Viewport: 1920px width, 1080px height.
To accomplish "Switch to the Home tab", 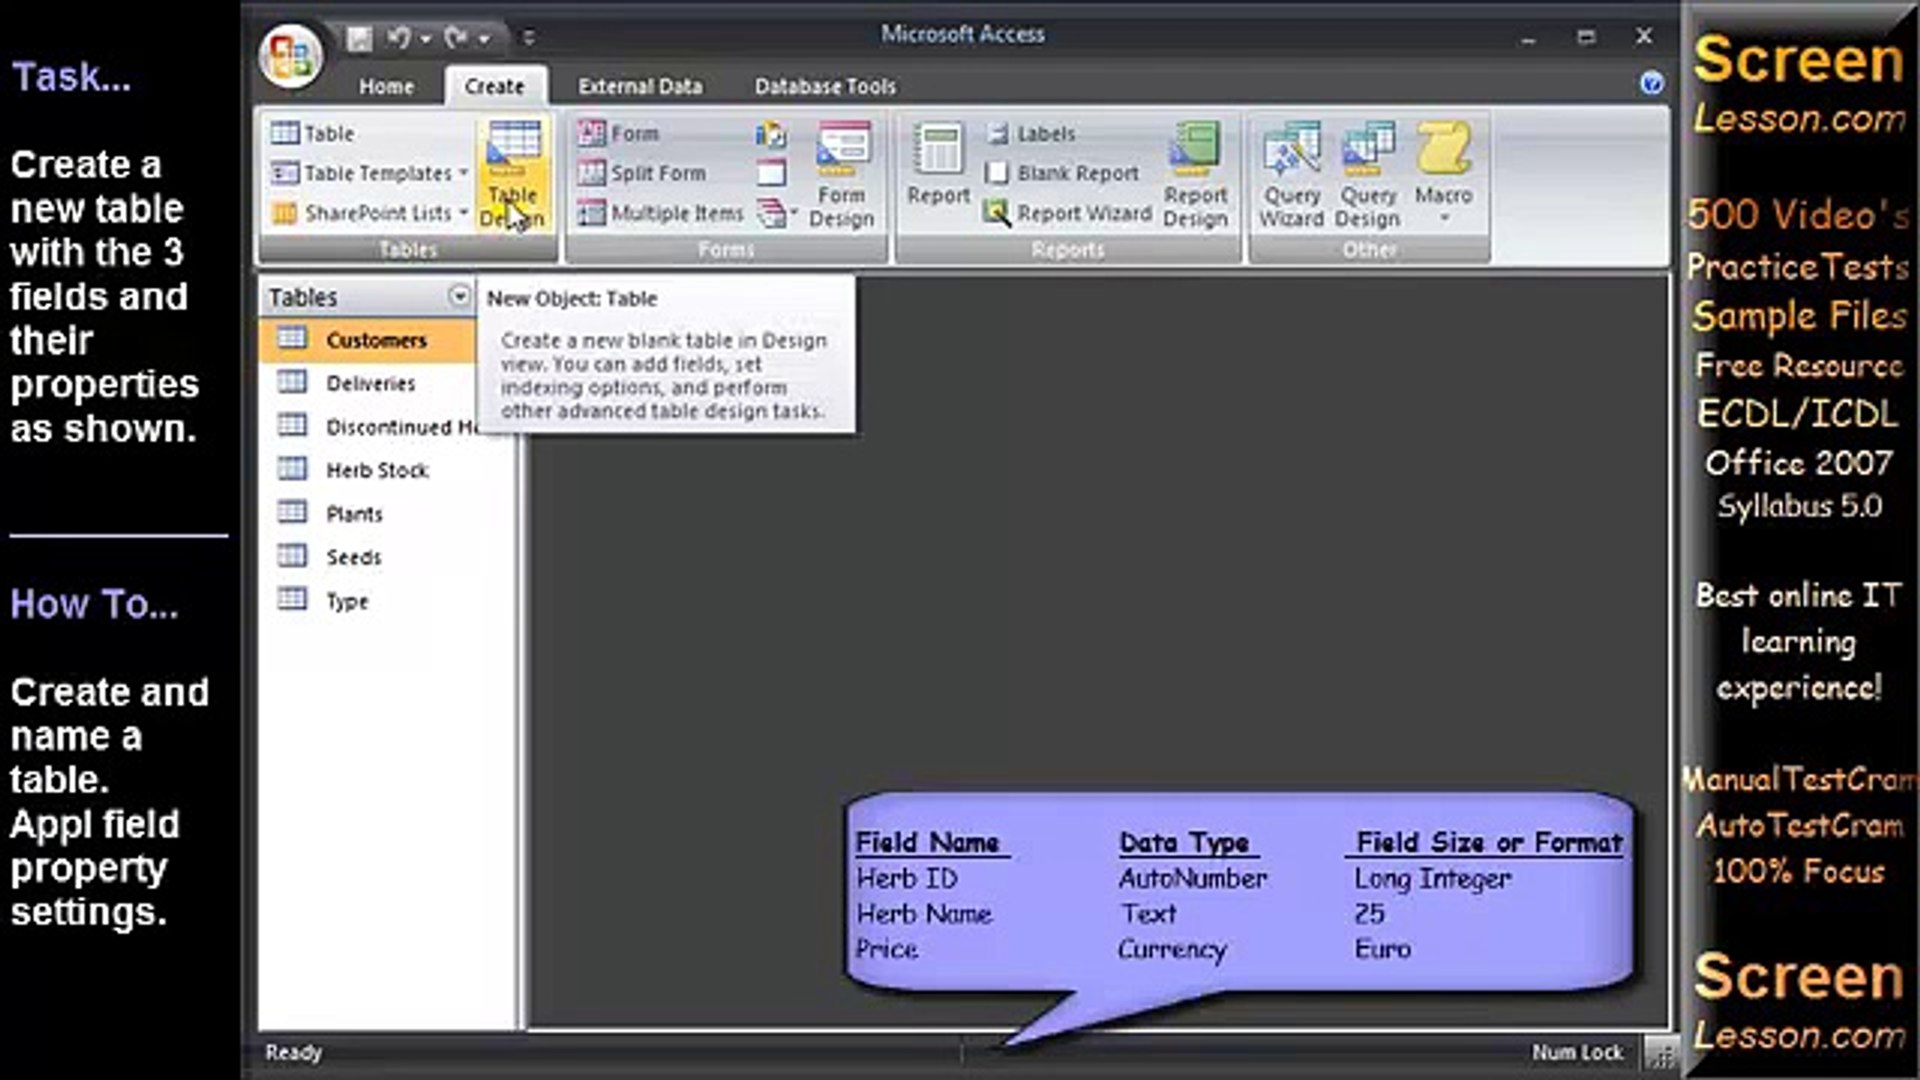I will [386, 87].
